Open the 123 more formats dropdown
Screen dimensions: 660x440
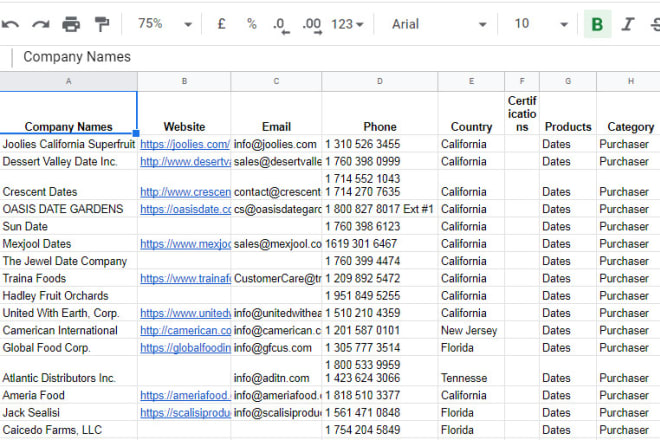tap(347, 24)
